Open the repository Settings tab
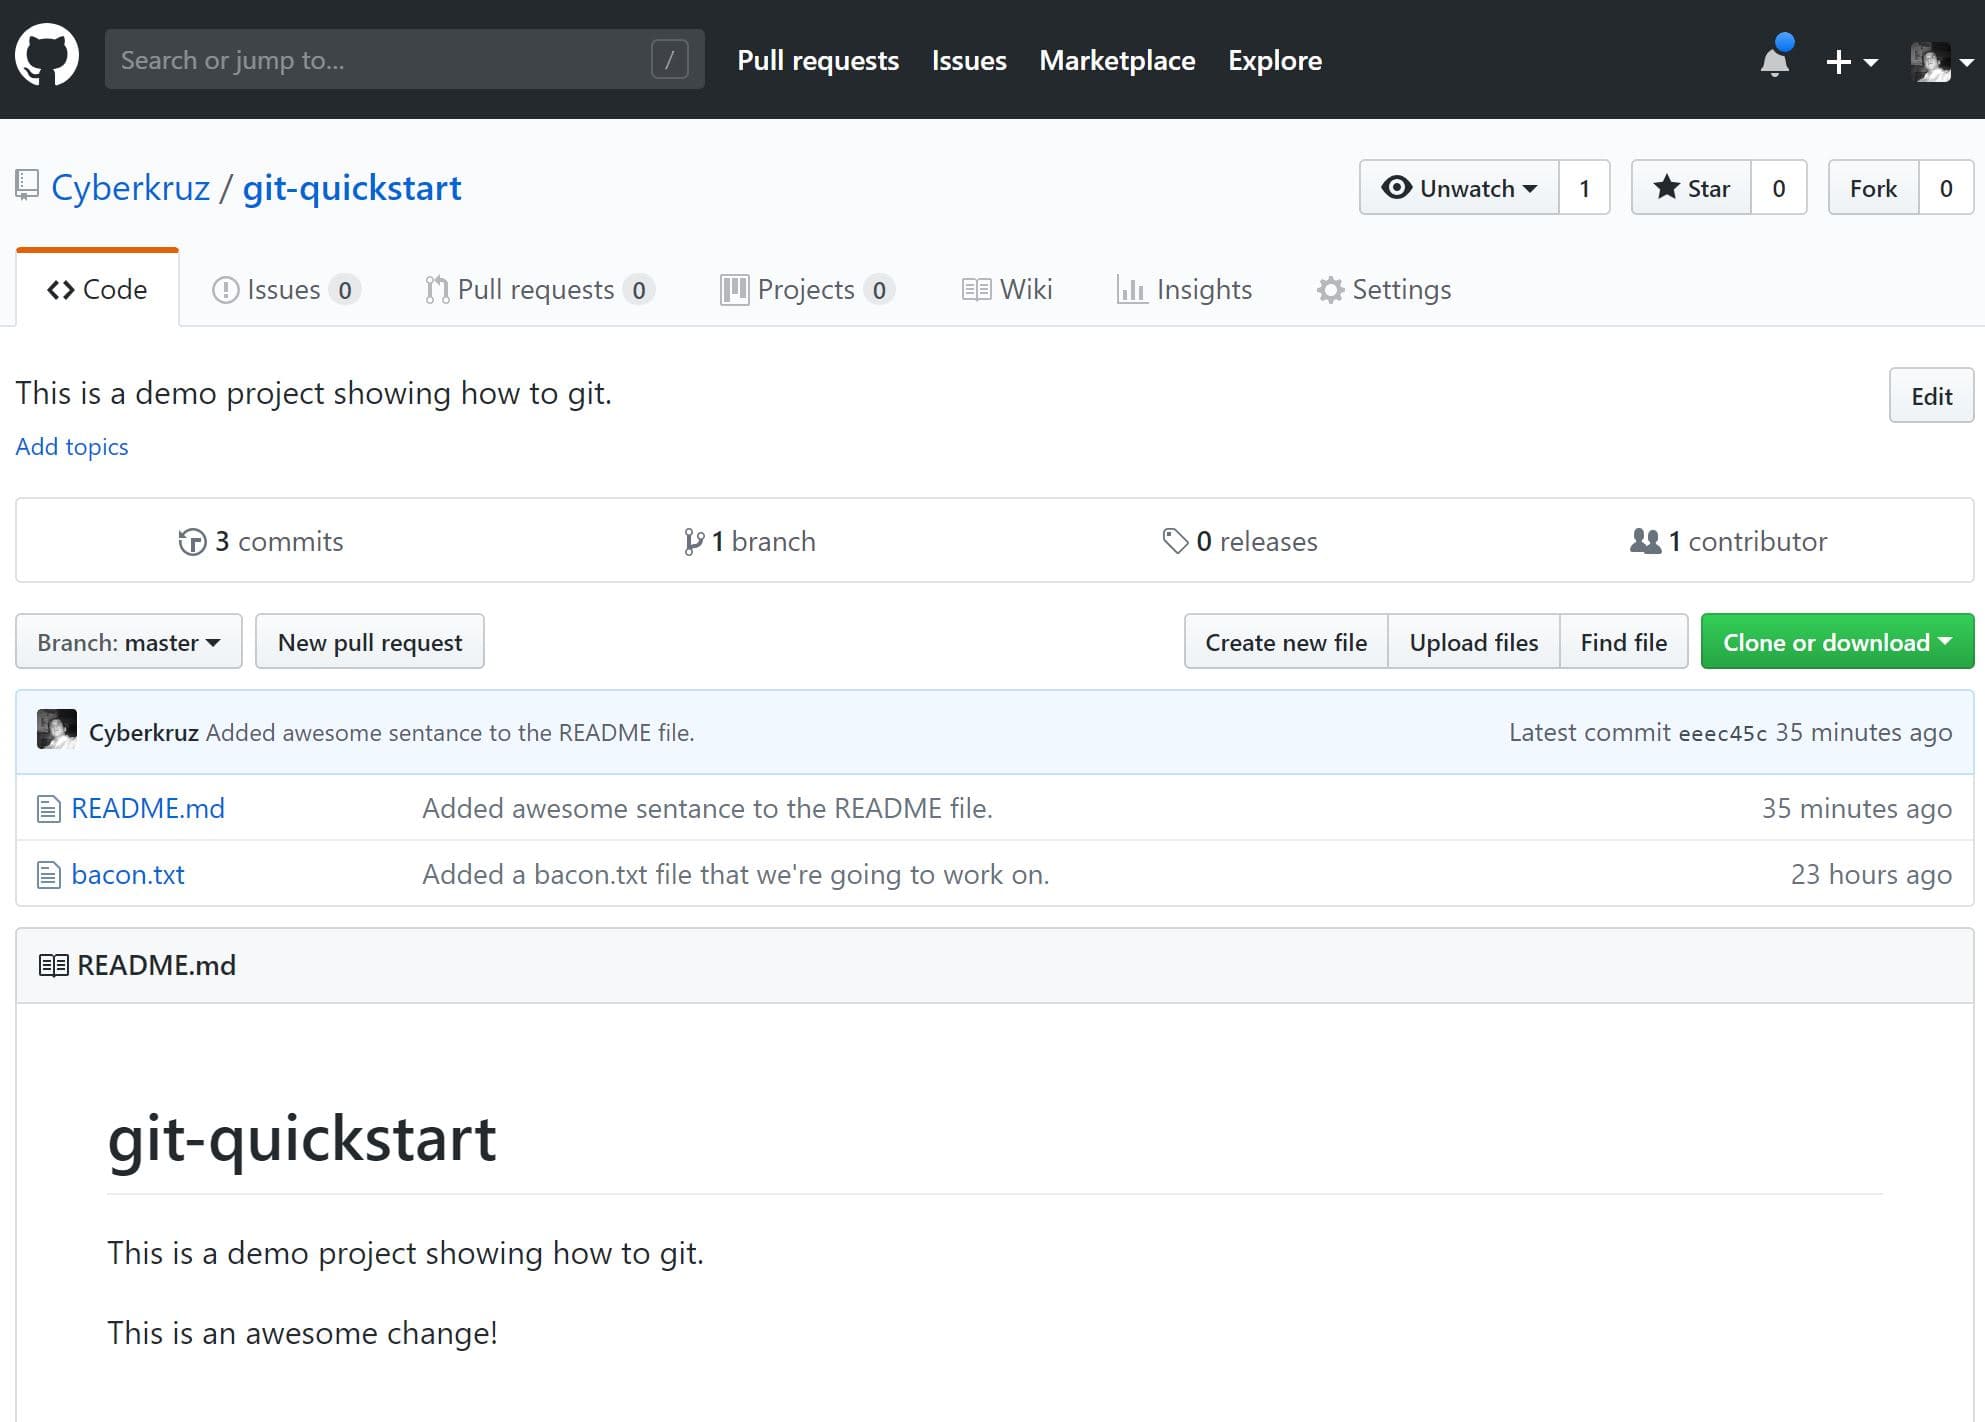The height and width of the screenshot is (1422, 1985). click(1384, 289)
